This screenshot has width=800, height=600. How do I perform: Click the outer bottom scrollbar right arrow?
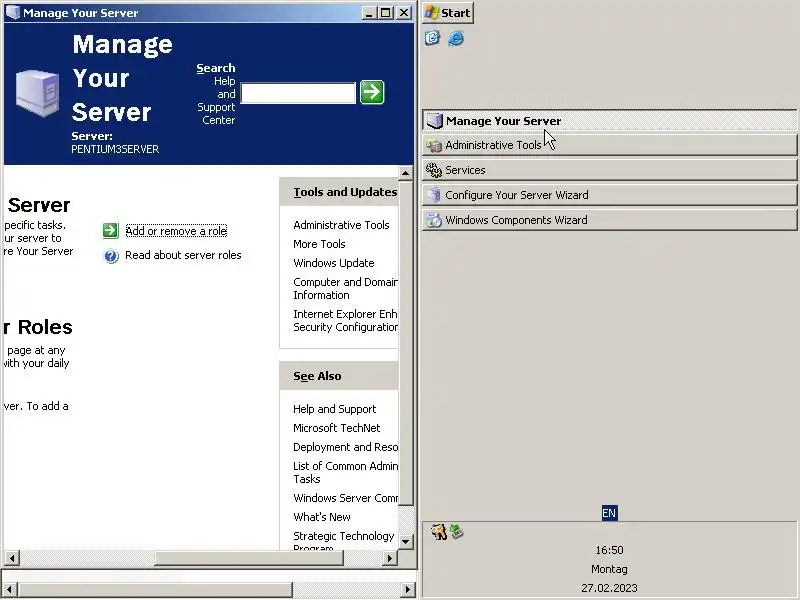pos(407,590)
